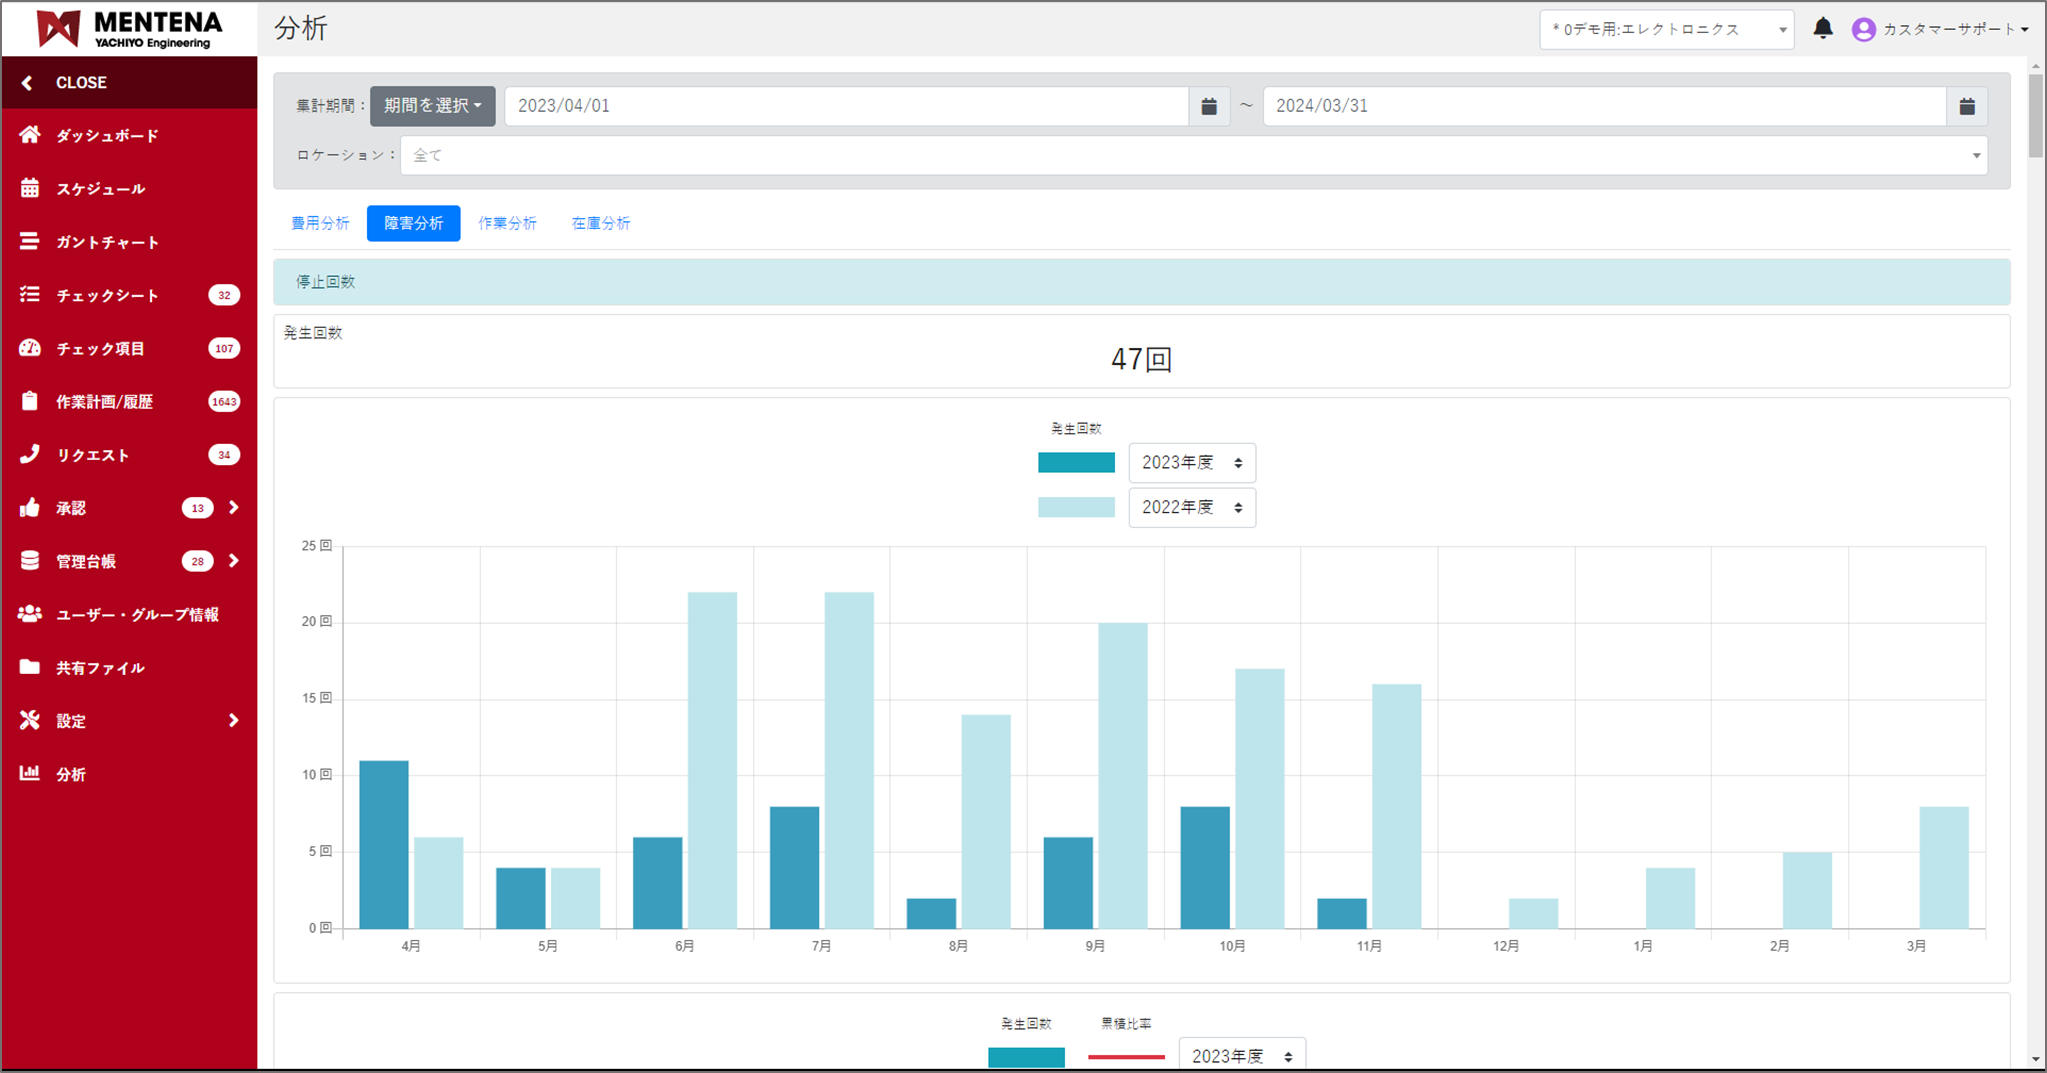Switch to the 在庫分析 tab
The height and width of the screenshot is (1073, 2047).
[600, 223]
